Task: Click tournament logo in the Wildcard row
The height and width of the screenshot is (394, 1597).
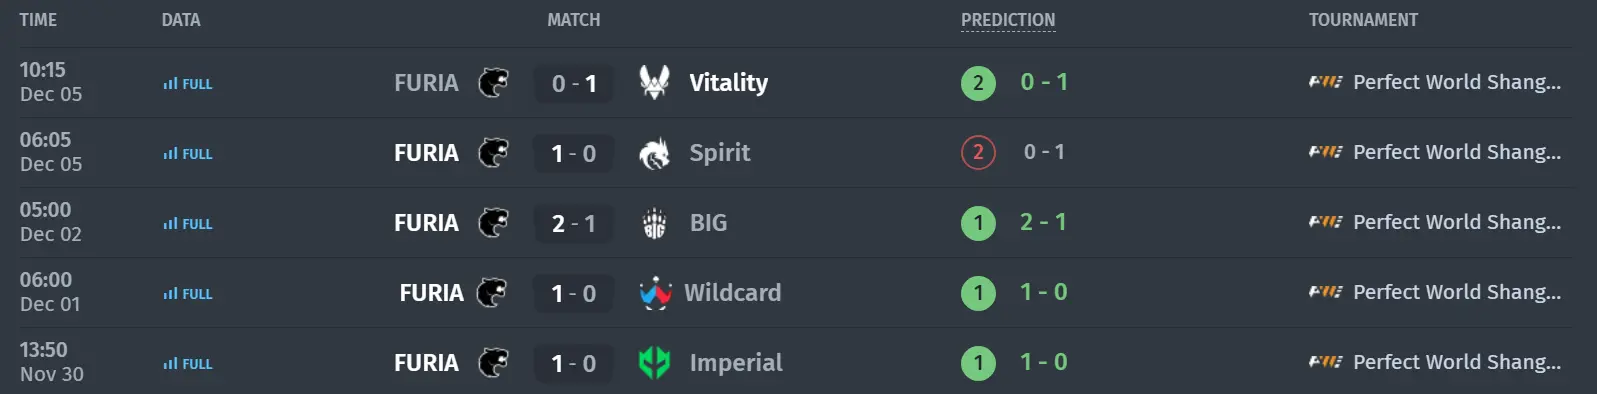Action: [x=1326, y=292]
